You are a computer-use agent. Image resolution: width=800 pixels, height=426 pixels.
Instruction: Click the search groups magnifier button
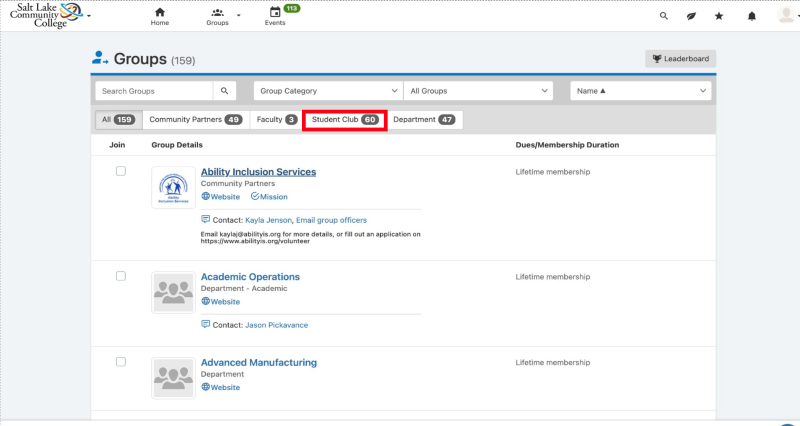[225, 91]
